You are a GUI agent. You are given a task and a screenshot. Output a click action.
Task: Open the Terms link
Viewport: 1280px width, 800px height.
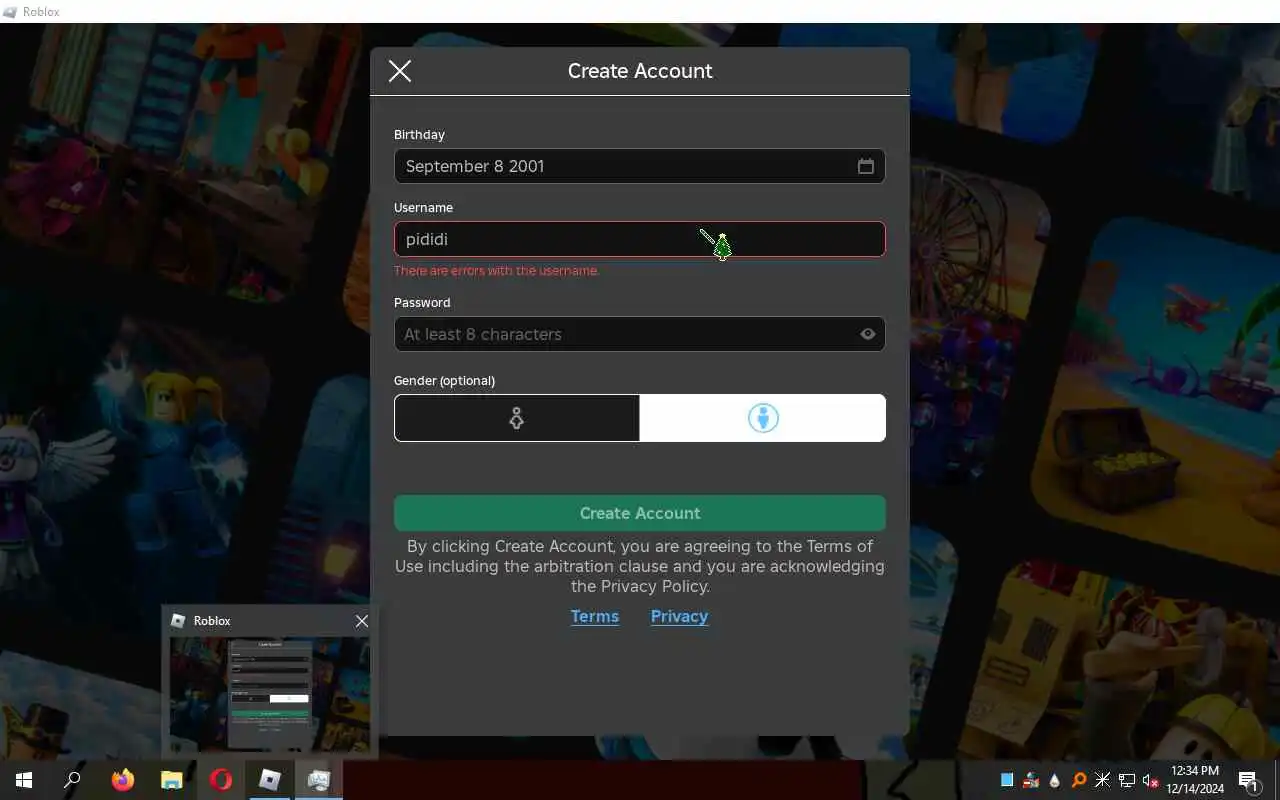[x=595, y=616]
